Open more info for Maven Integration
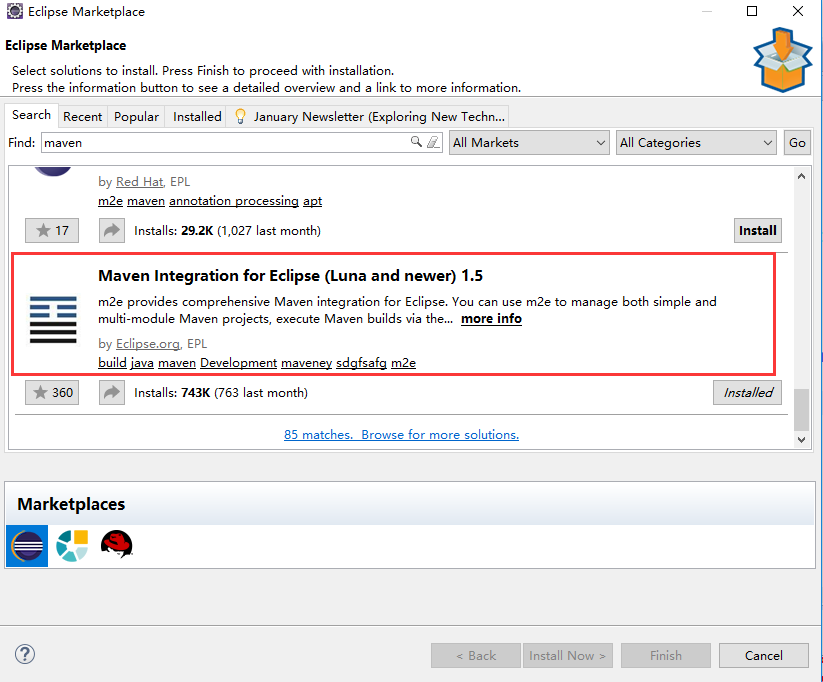 click(491, 319)
